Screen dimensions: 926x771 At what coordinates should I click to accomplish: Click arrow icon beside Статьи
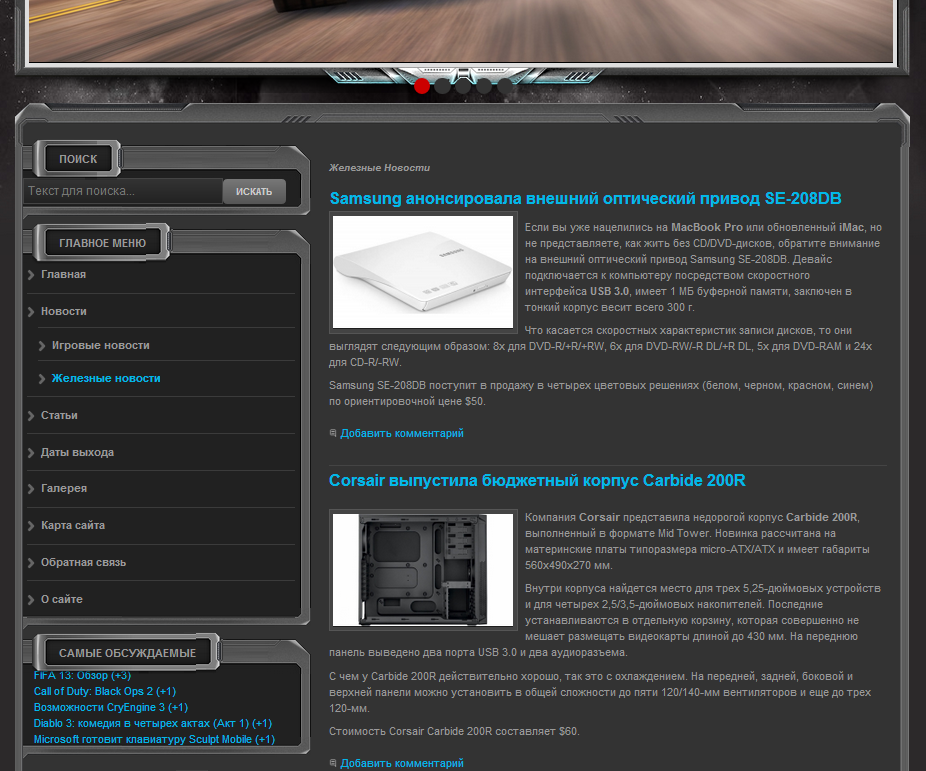(x=31, y=416)
